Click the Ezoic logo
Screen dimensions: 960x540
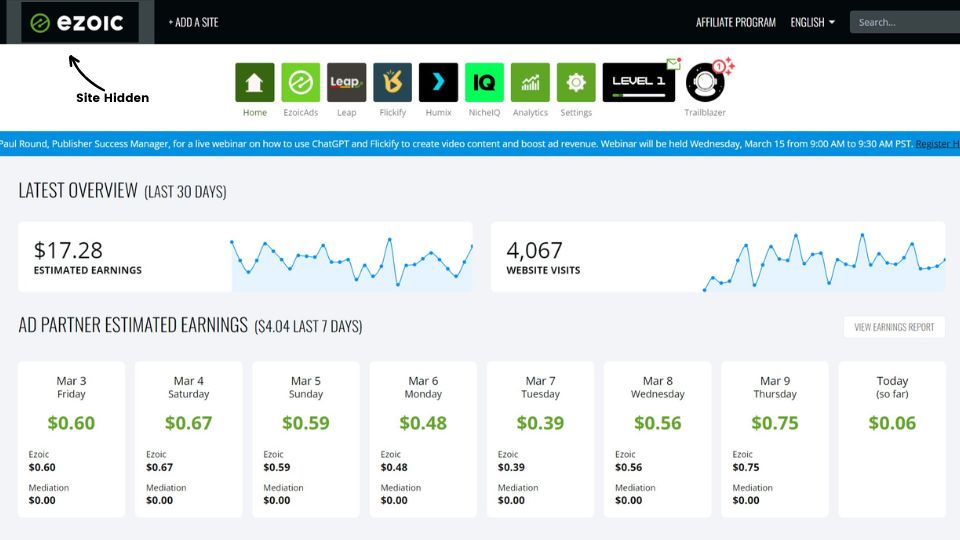coord(78,23)
